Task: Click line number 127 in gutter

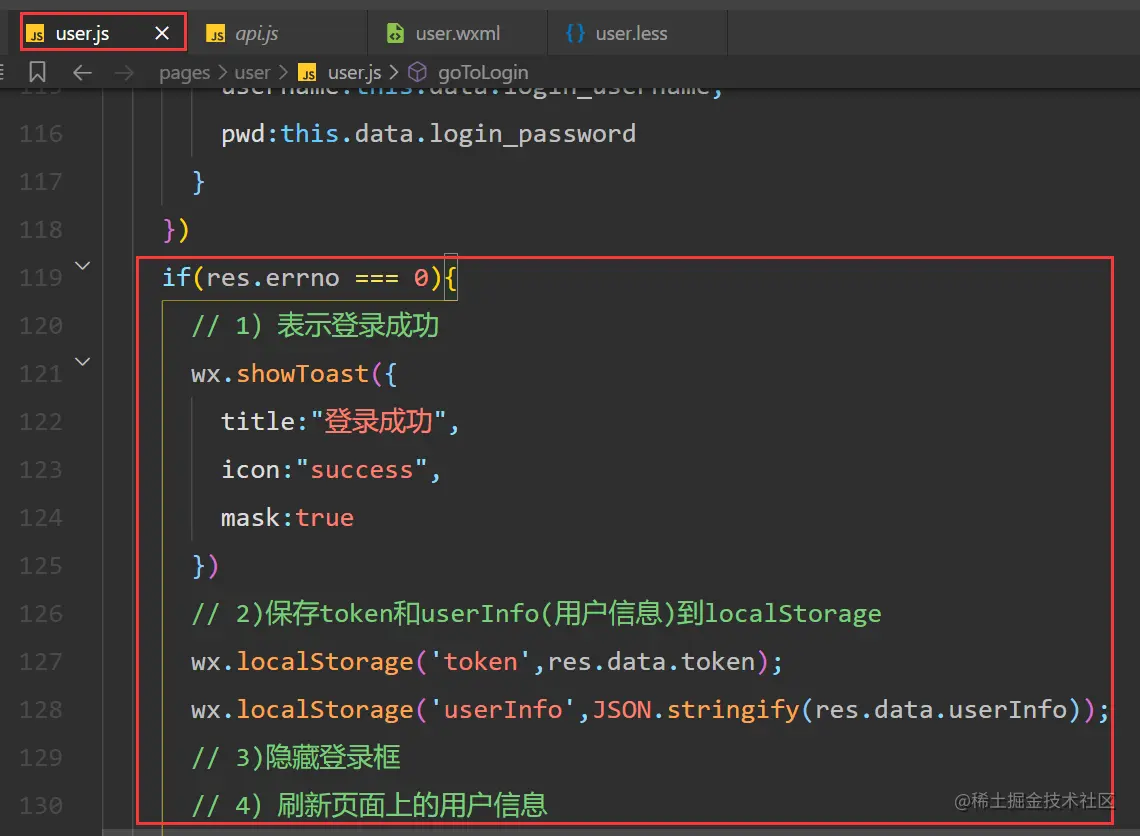Action: pyautogui.click(x=41, y=662)
